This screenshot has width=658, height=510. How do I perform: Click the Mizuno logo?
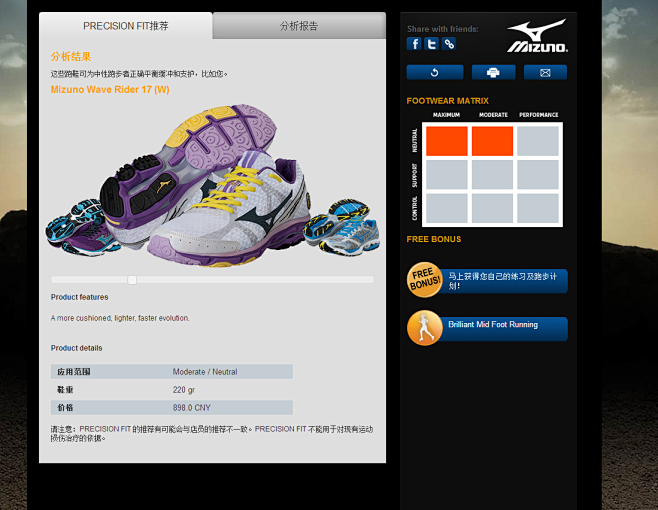pos(537,36)
